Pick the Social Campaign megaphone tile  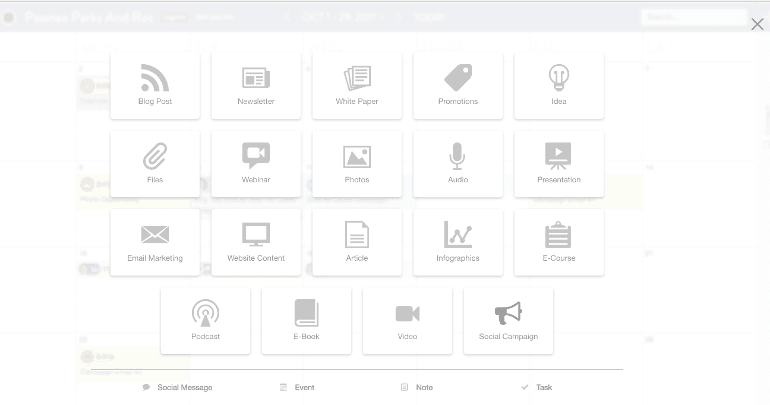[508, 320]
